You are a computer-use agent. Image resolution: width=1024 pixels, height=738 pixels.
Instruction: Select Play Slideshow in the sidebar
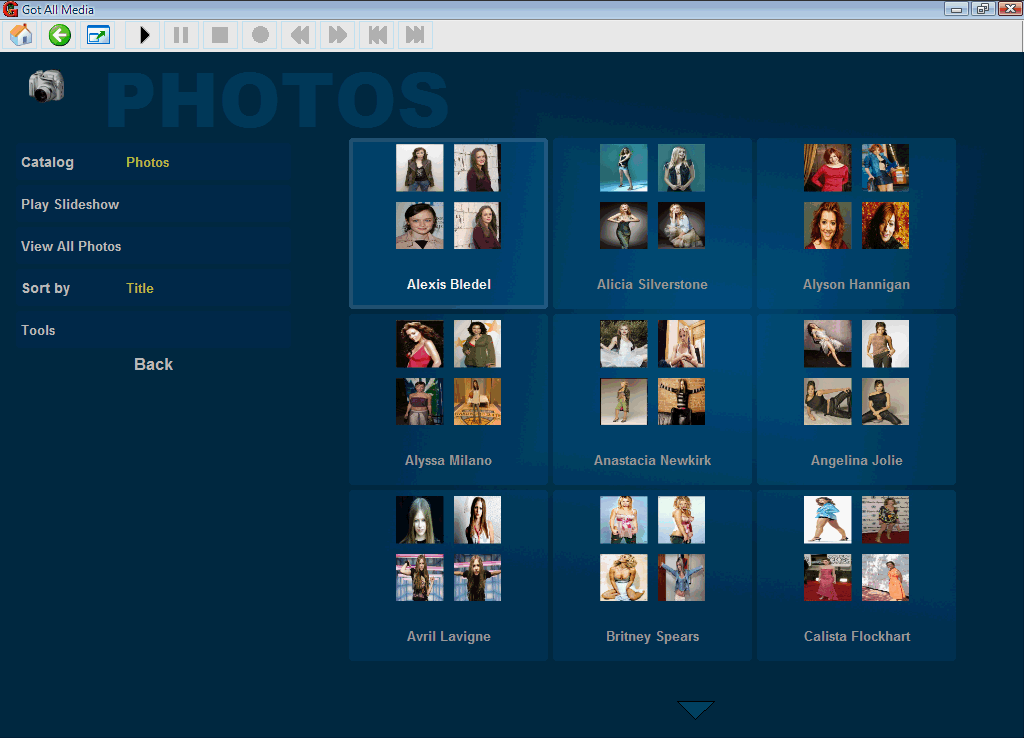click(153, 204)
